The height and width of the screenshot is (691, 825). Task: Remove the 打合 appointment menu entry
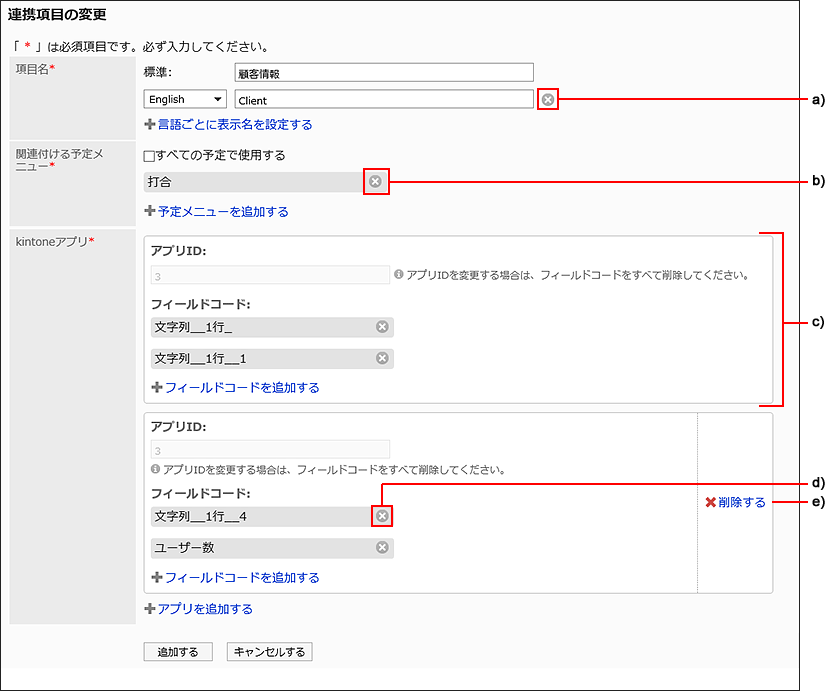(x=375, y=182)
